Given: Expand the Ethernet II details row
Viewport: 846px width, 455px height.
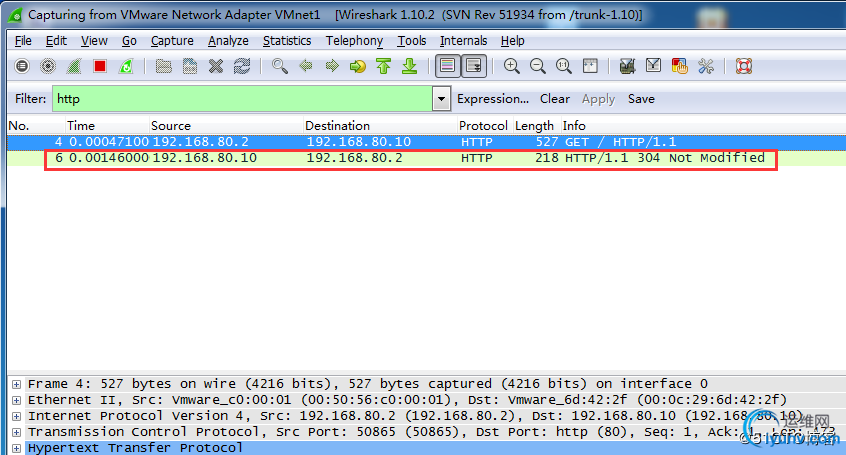Looking at the screenshot, I should pos(16,400).
